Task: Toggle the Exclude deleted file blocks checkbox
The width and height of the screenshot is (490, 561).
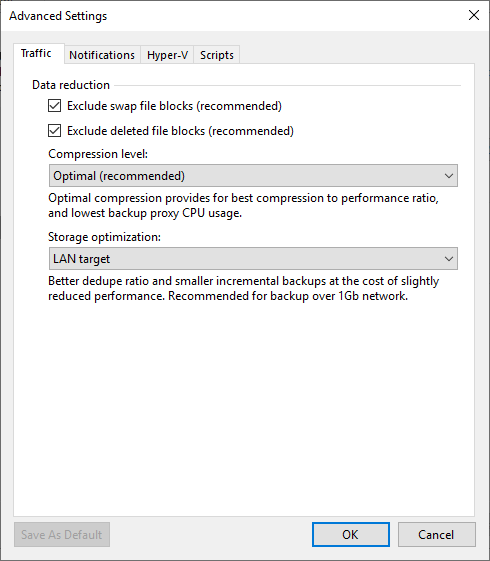Action: click(54, 131)
